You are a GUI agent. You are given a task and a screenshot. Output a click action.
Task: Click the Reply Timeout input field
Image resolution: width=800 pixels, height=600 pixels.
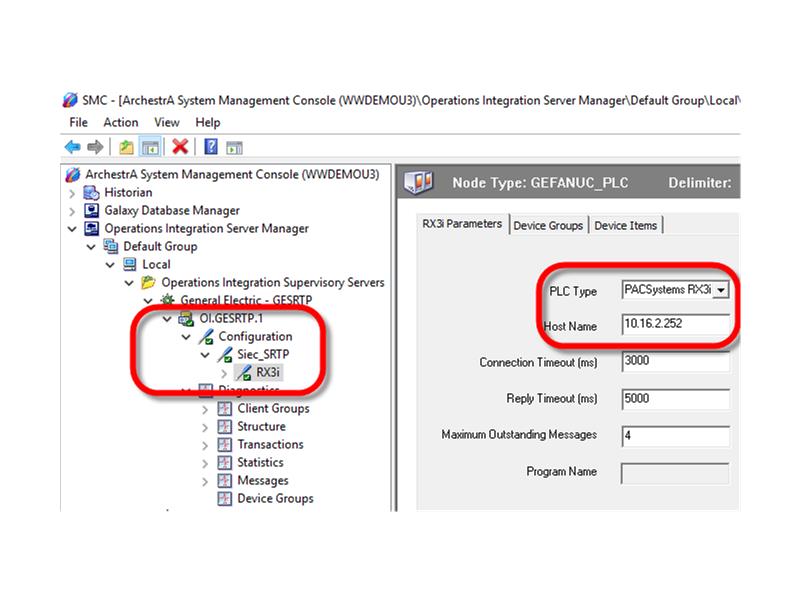click(x=676, y=398)
